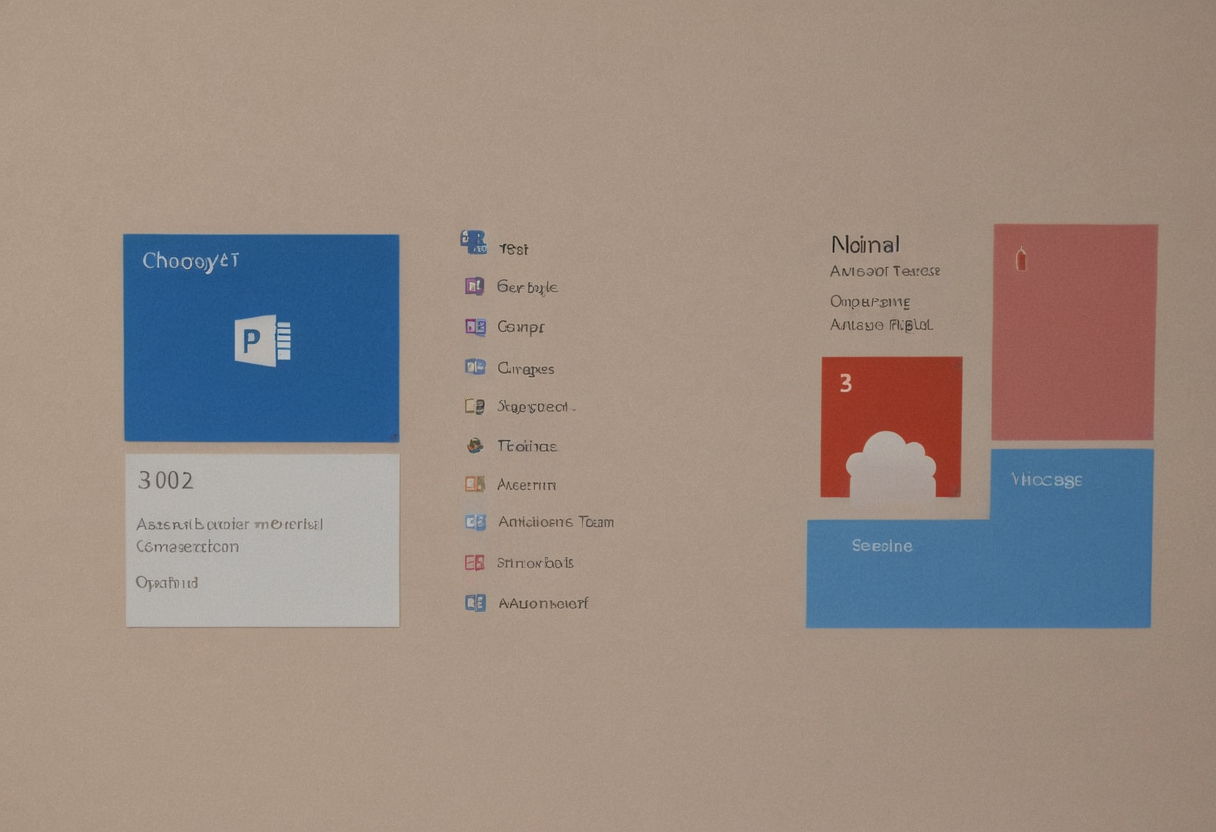The height and width of the screenshot is (832, 1216).
Task: Click the round icon beside Ttoiinas
Action: (x=475, y=446)
